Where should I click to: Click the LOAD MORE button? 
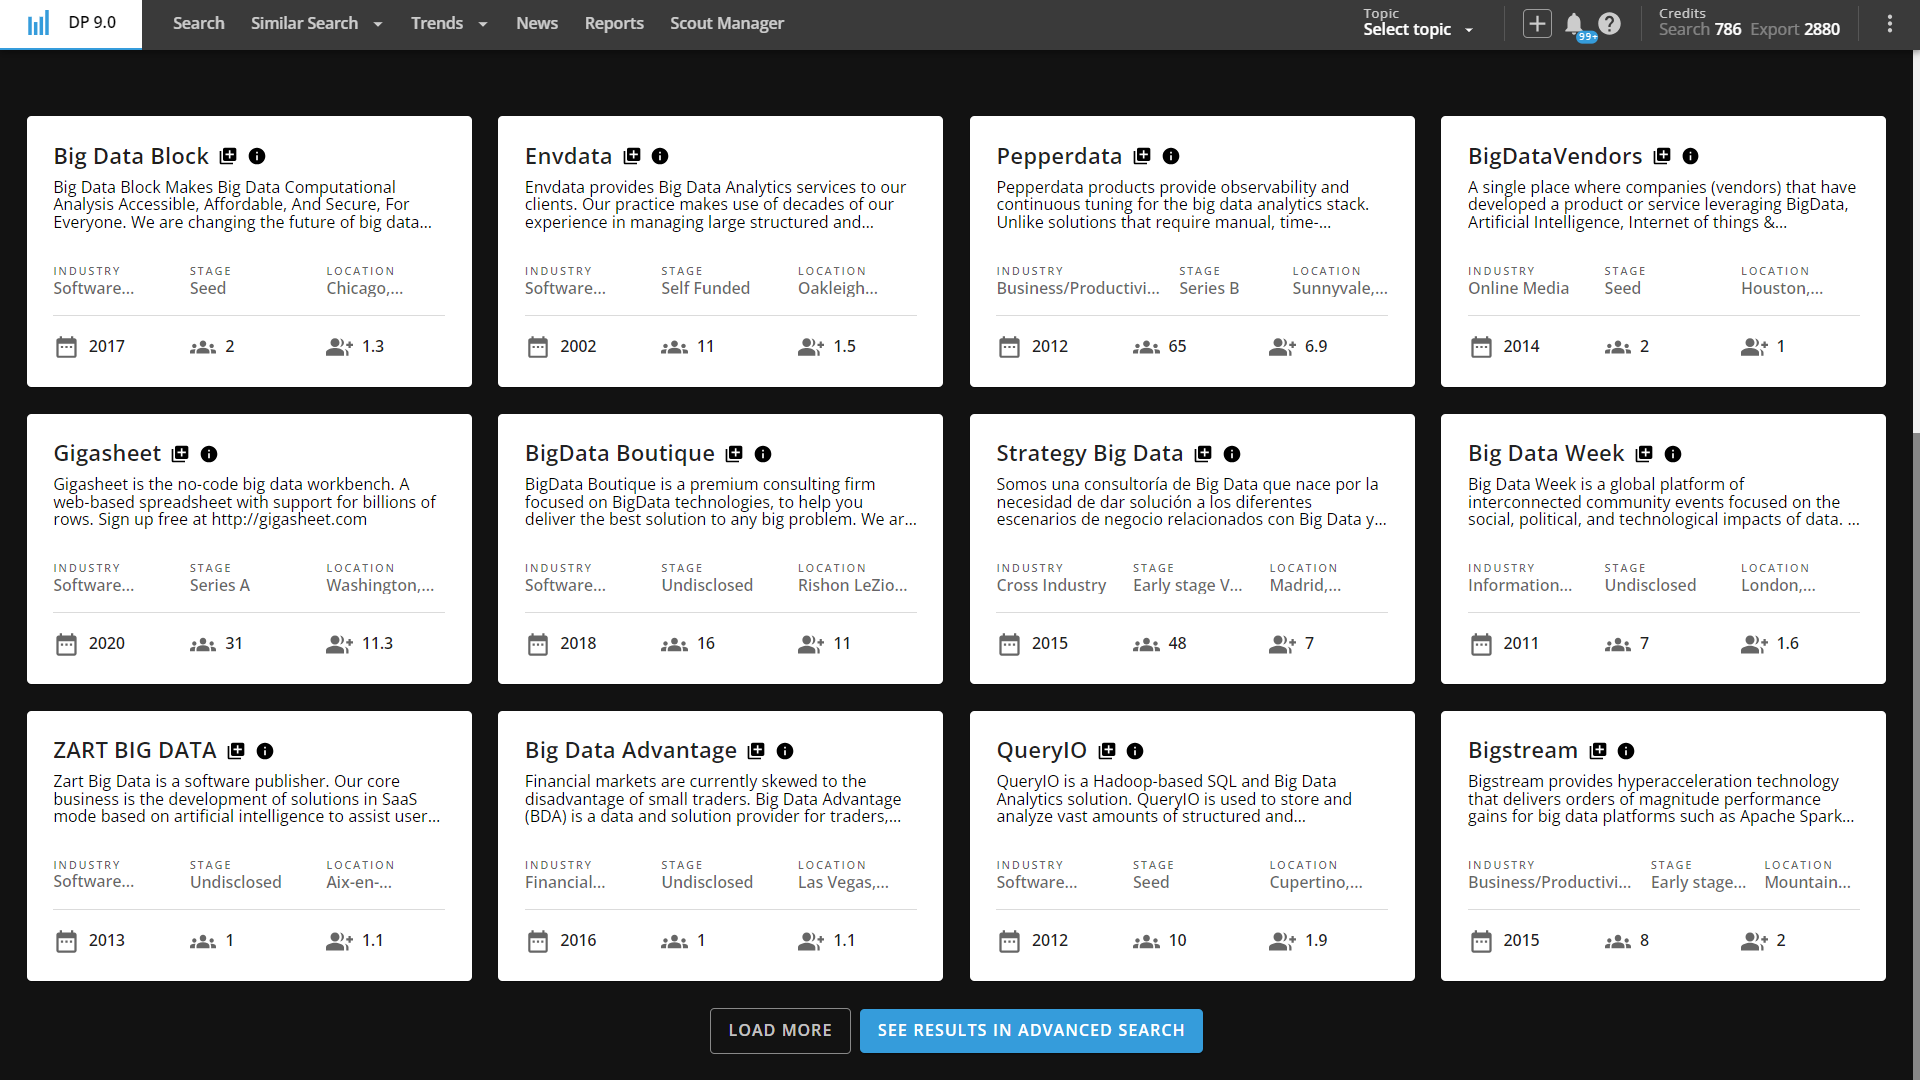(780, 1030)
